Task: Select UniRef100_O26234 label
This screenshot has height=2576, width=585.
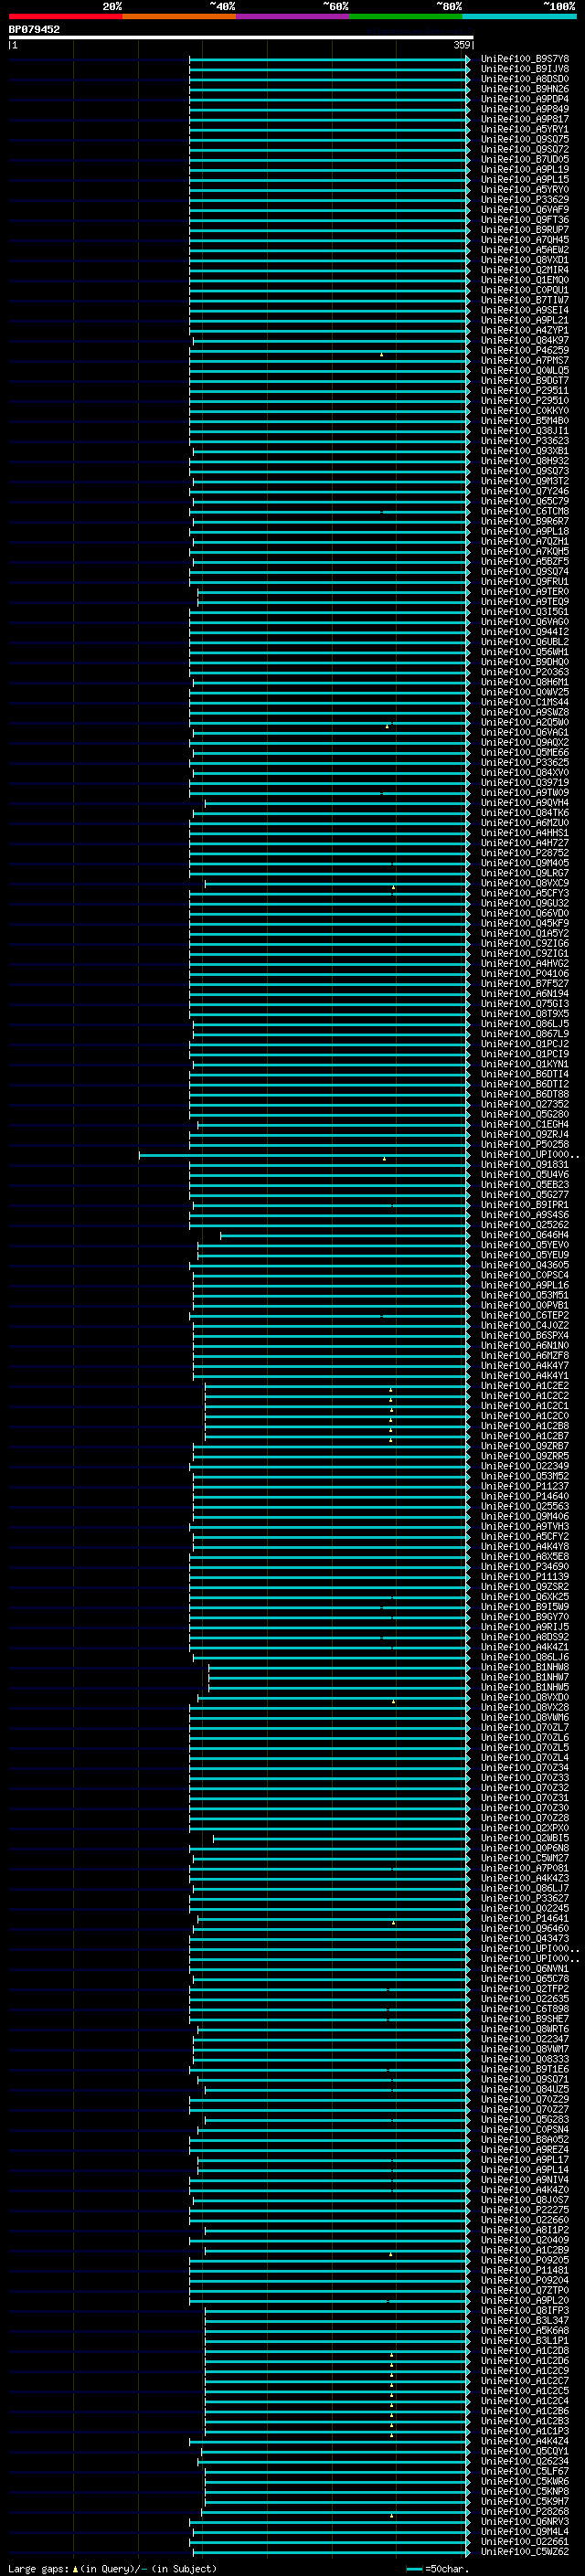Action: (525, 2460)
